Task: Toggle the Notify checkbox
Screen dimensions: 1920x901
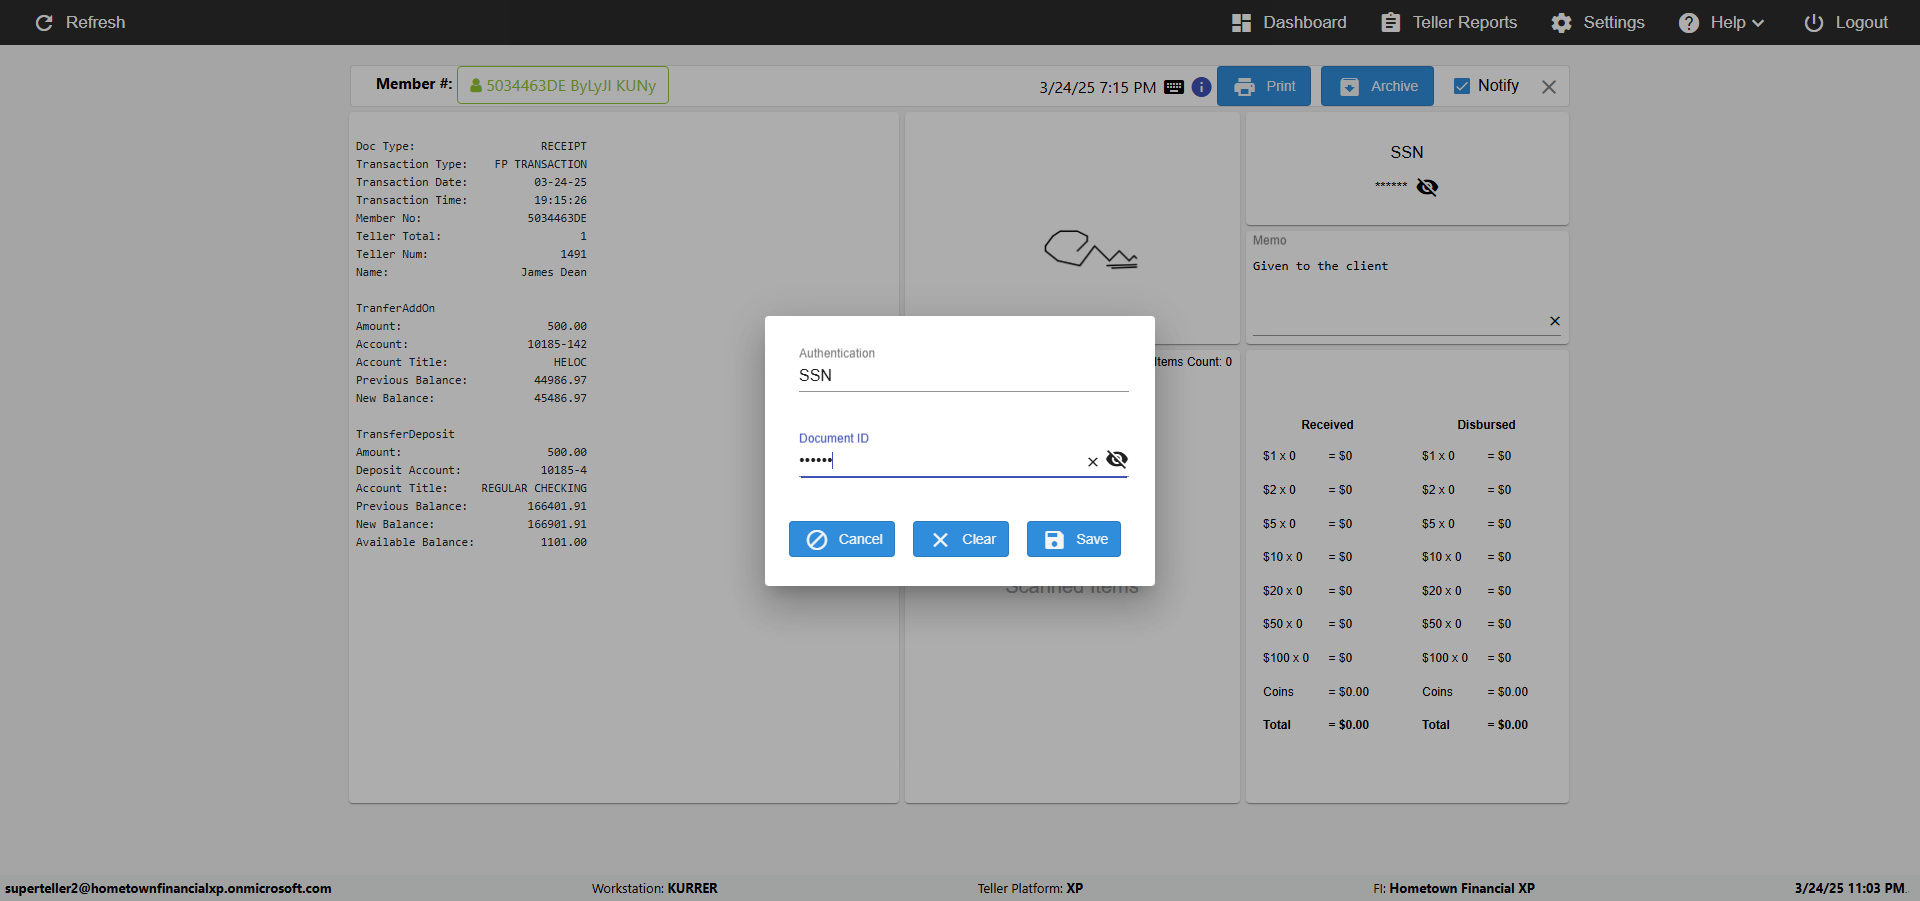Action: click(x=1462, y=86)
